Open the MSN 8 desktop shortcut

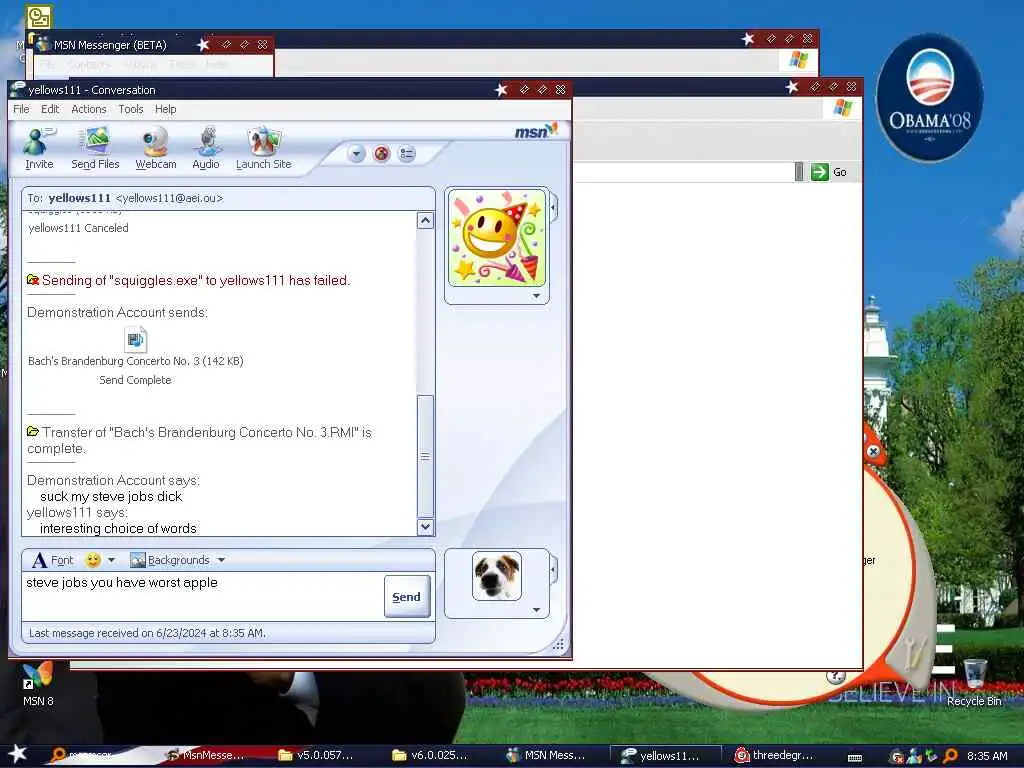[x=38, y=685]
